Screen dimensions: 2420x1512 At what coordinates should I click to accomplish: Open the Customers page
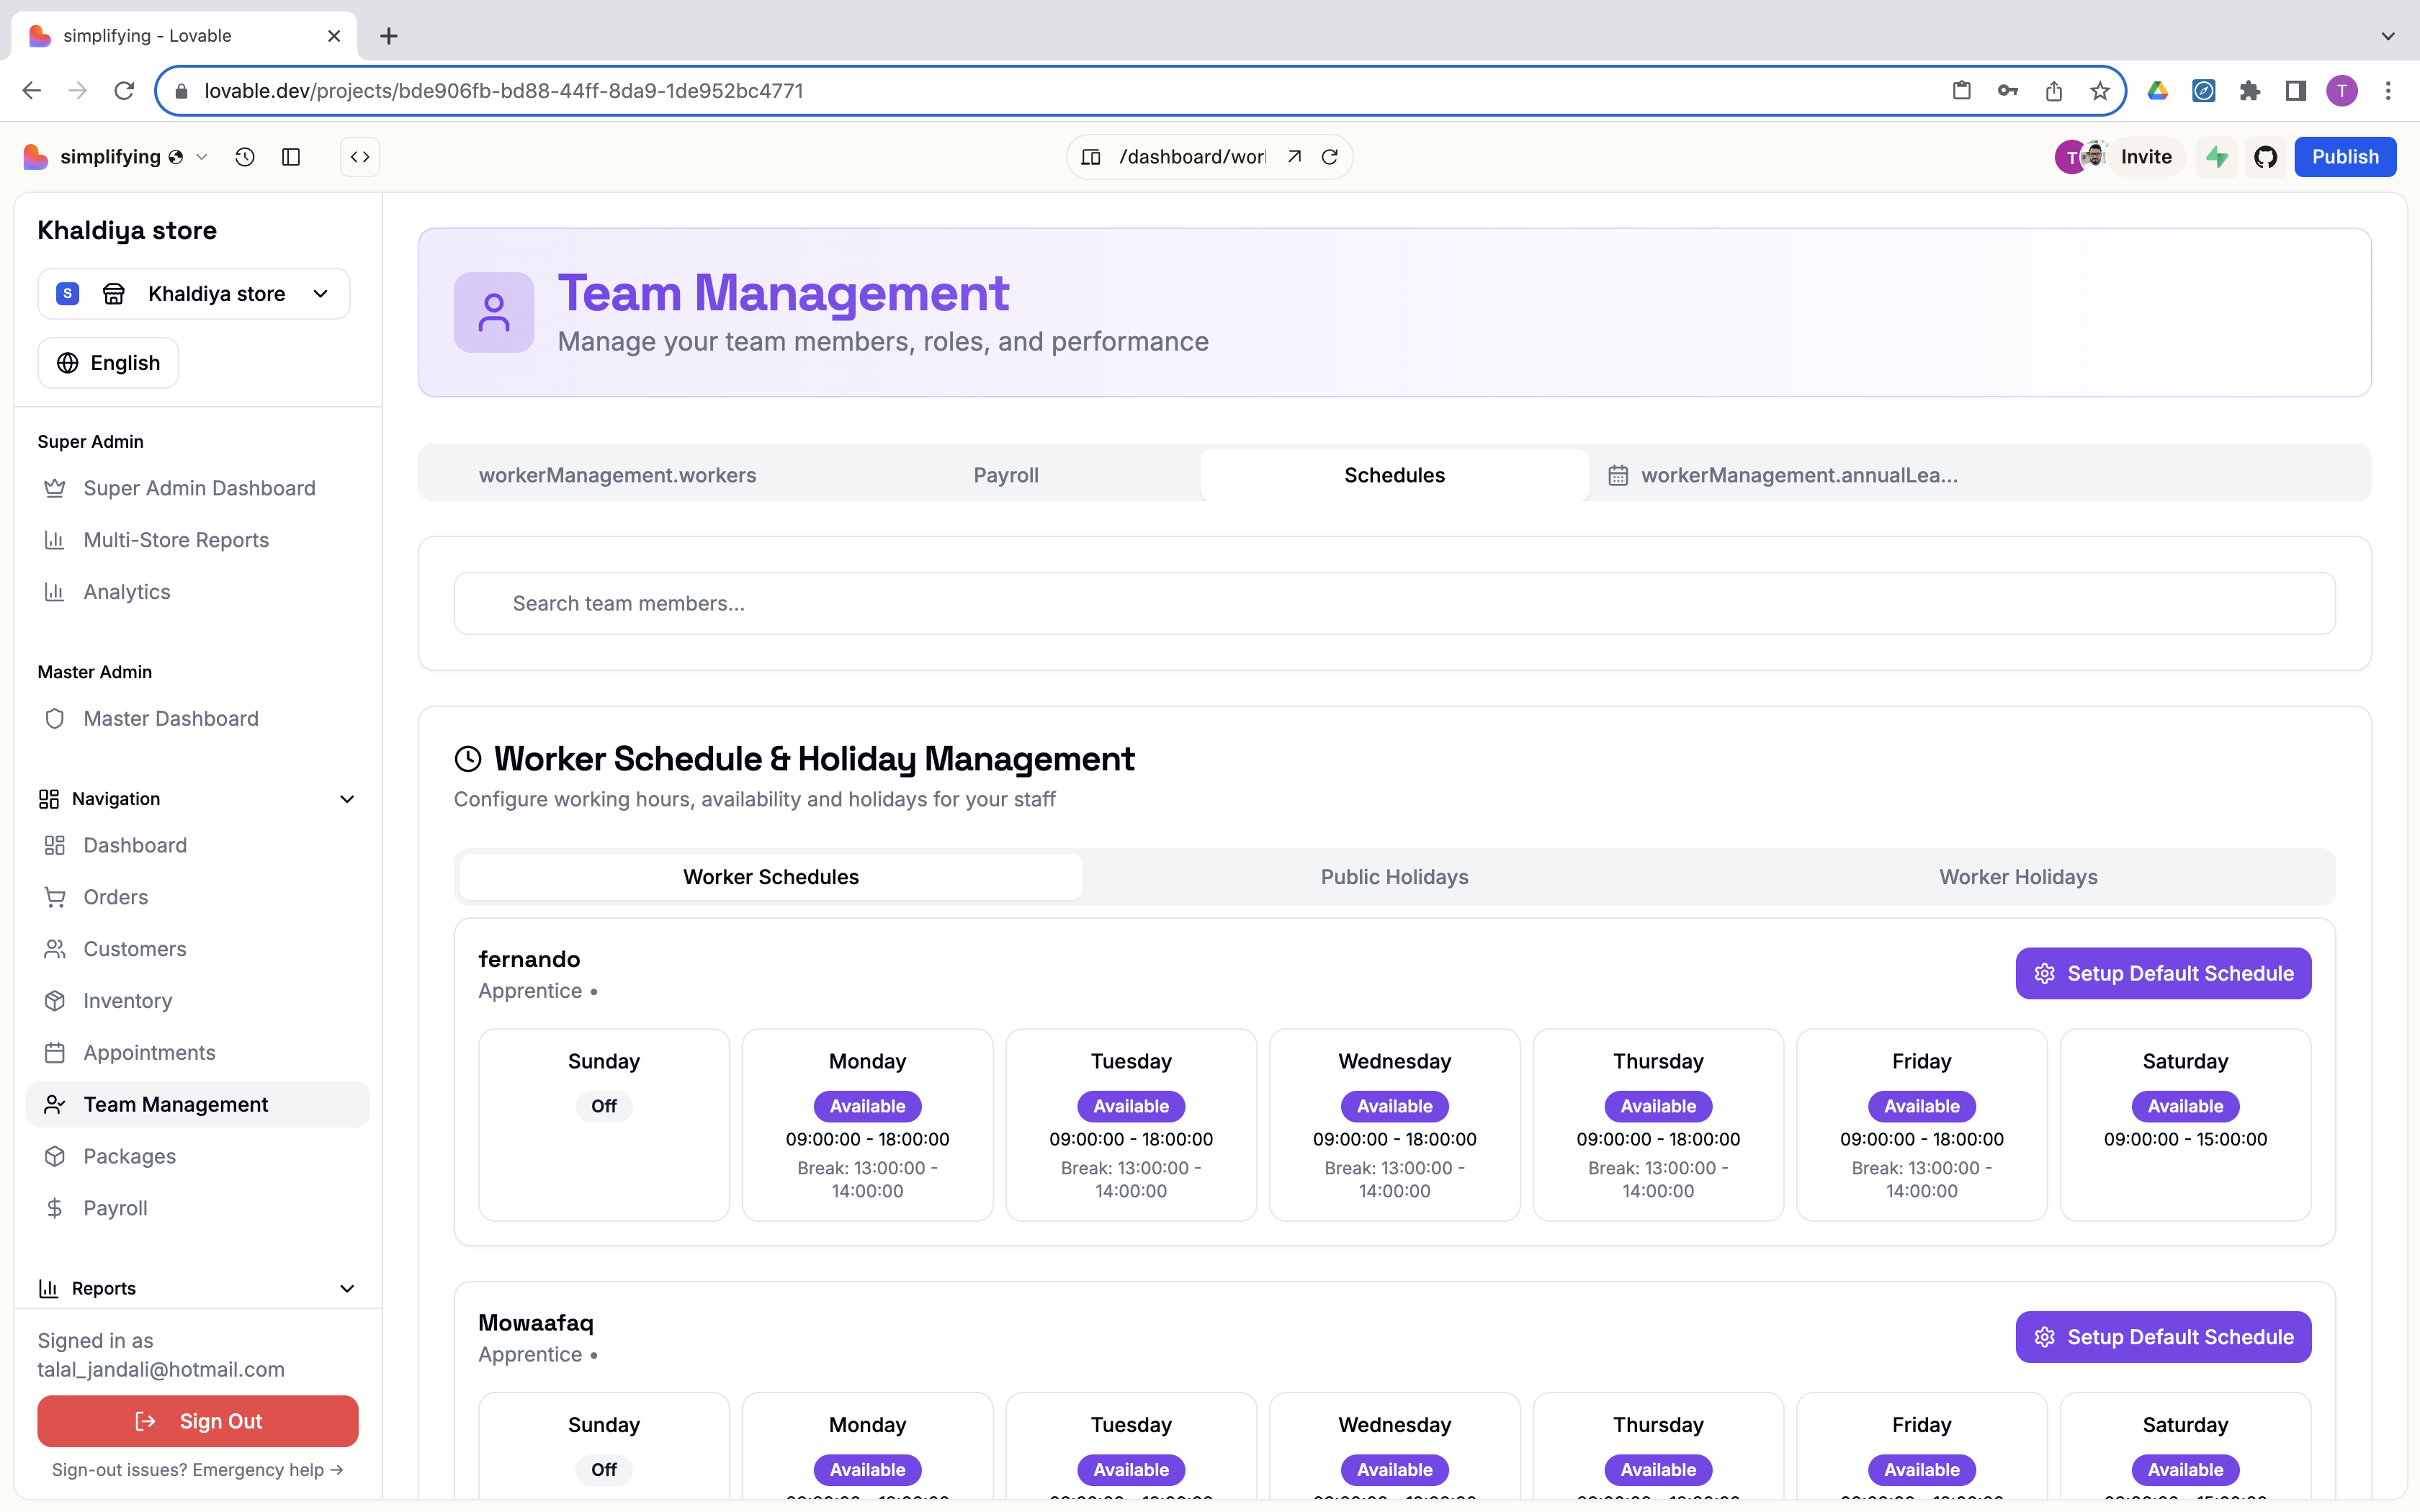tap(198, 949)
